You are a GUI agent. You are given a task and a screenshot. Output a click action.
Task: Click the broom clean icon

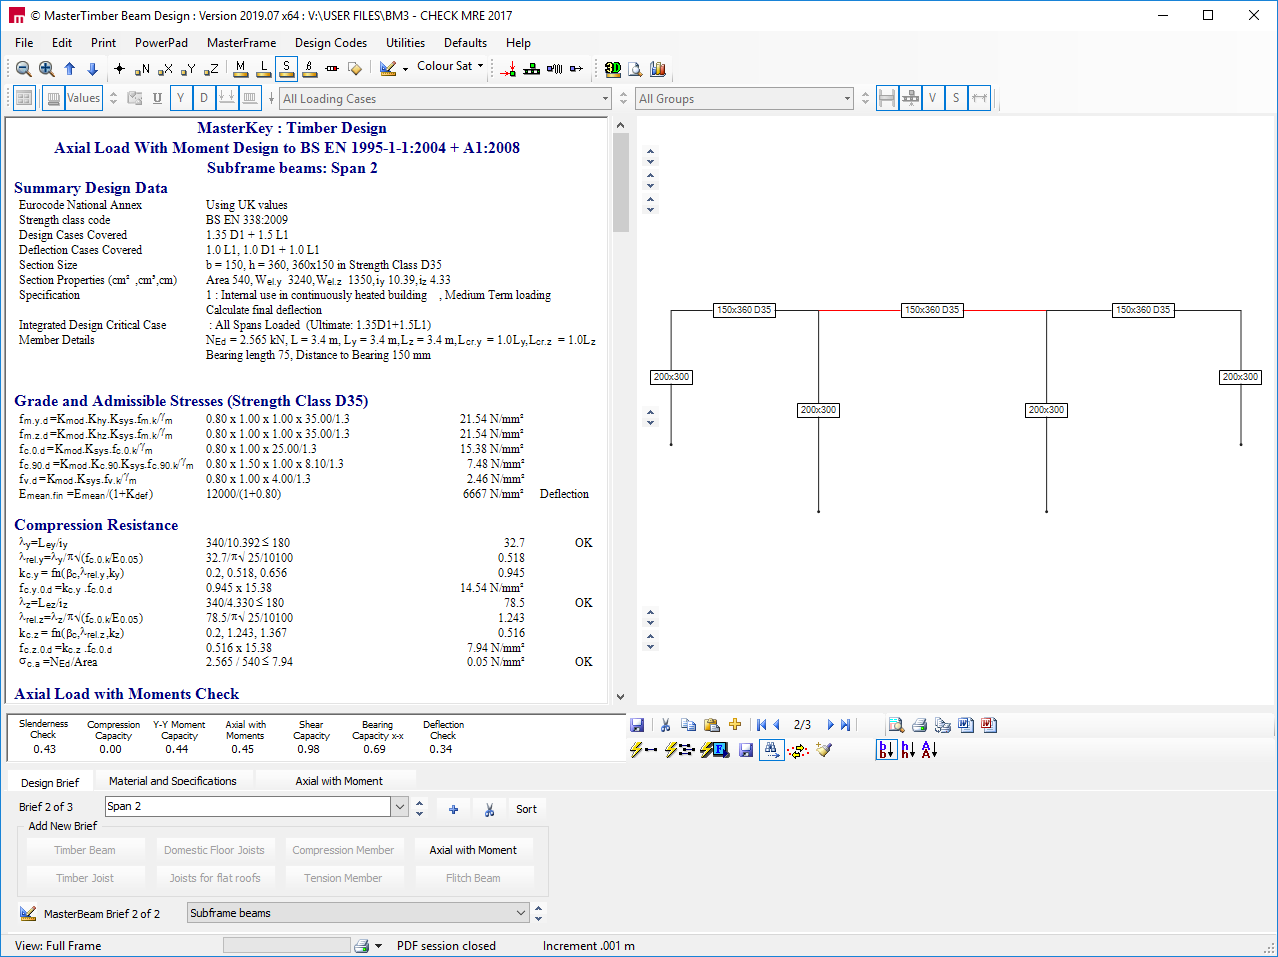824,750
